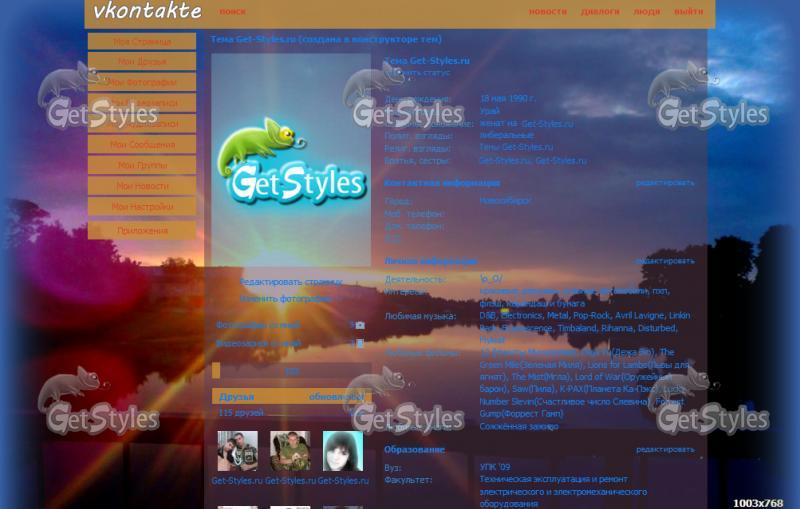Image resolution: width=800 pixels, height=509 pixels.
Task: Click the vkontakte logo in the header
Action: click(147, 12)
